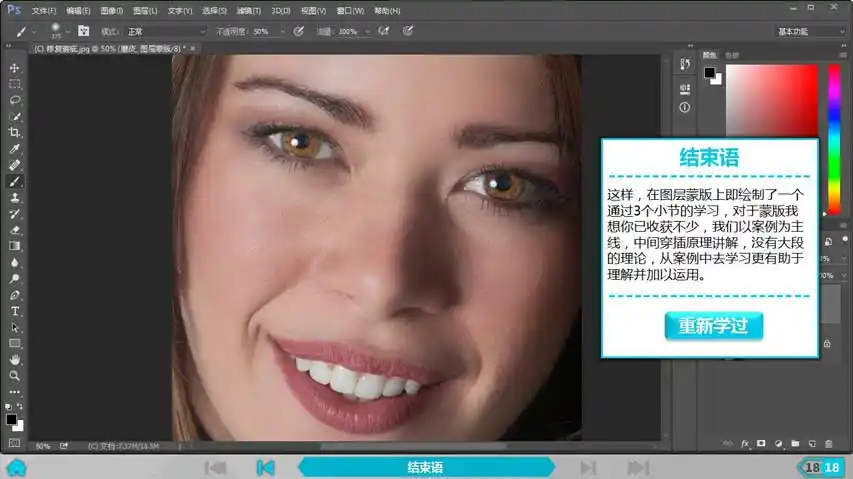Select the Hand tool
853x479 pixels.
(15, 359)
